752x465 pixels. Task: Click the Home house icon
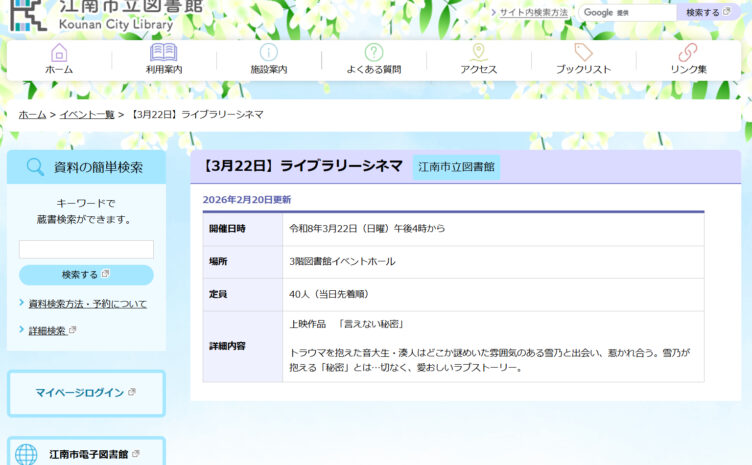click(x=59, y=52)
